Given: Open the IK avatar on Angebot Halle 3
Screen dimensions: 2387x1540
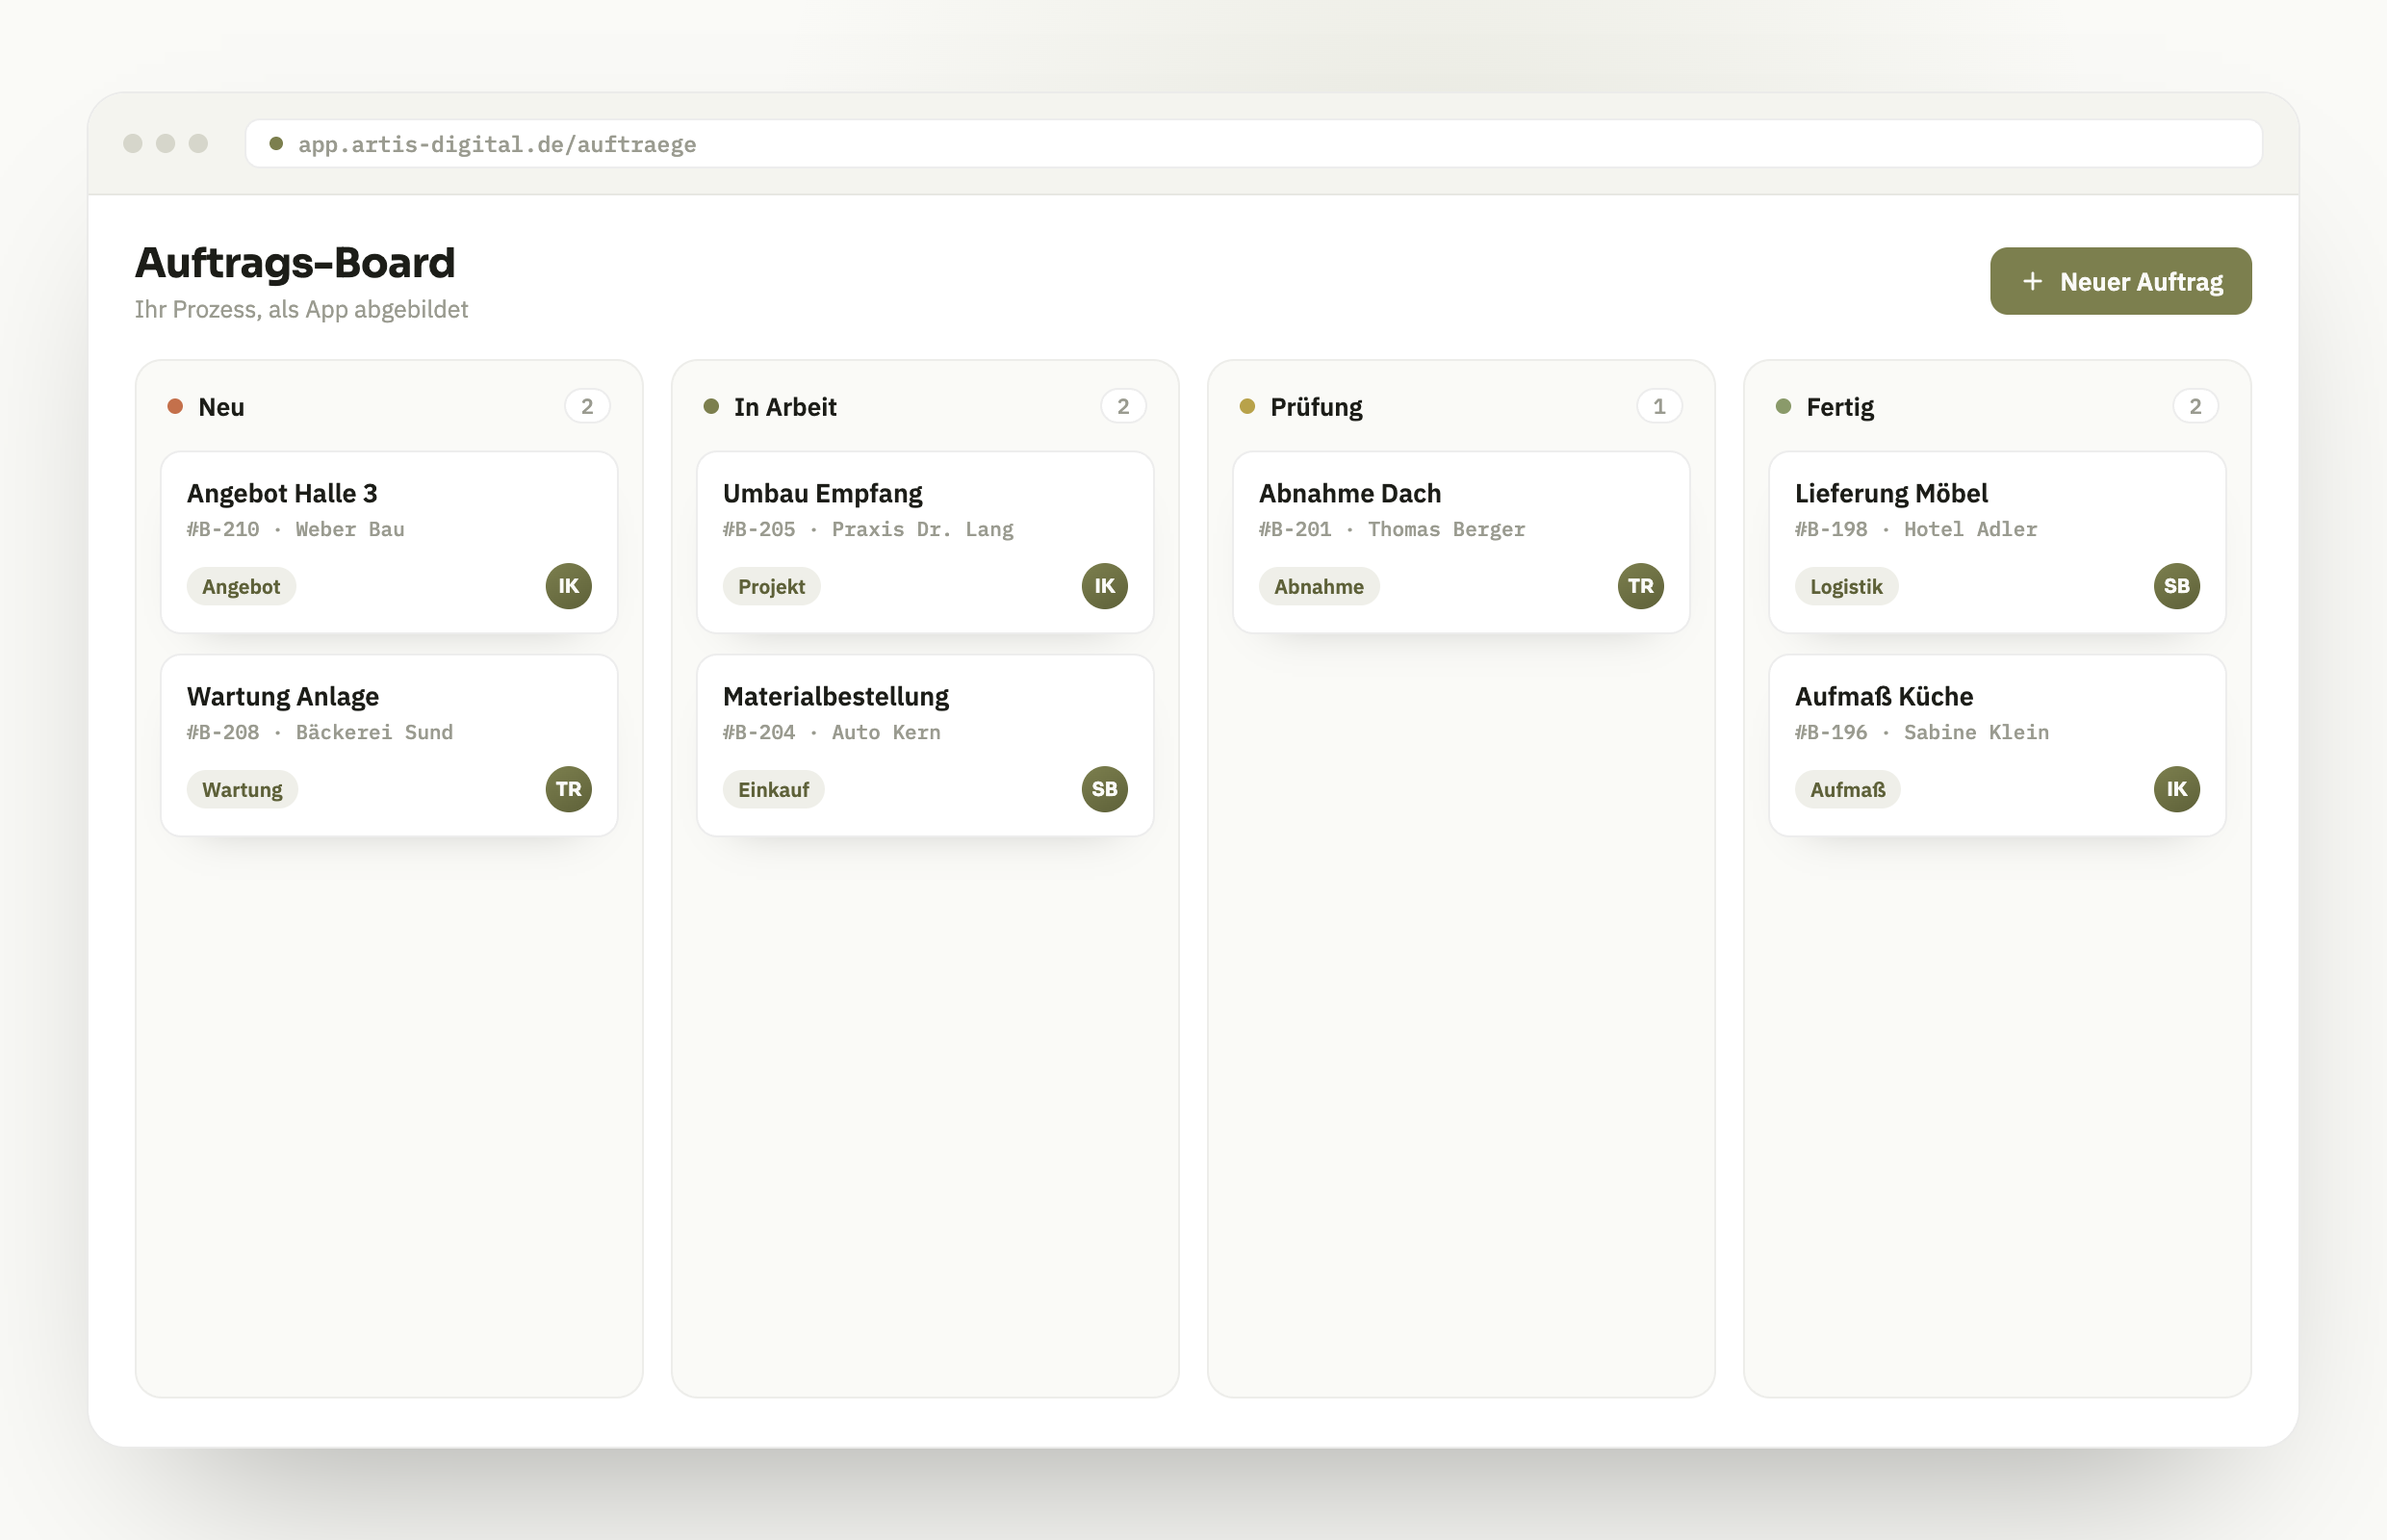Looking at the screenshot, I should click(568, 586).
